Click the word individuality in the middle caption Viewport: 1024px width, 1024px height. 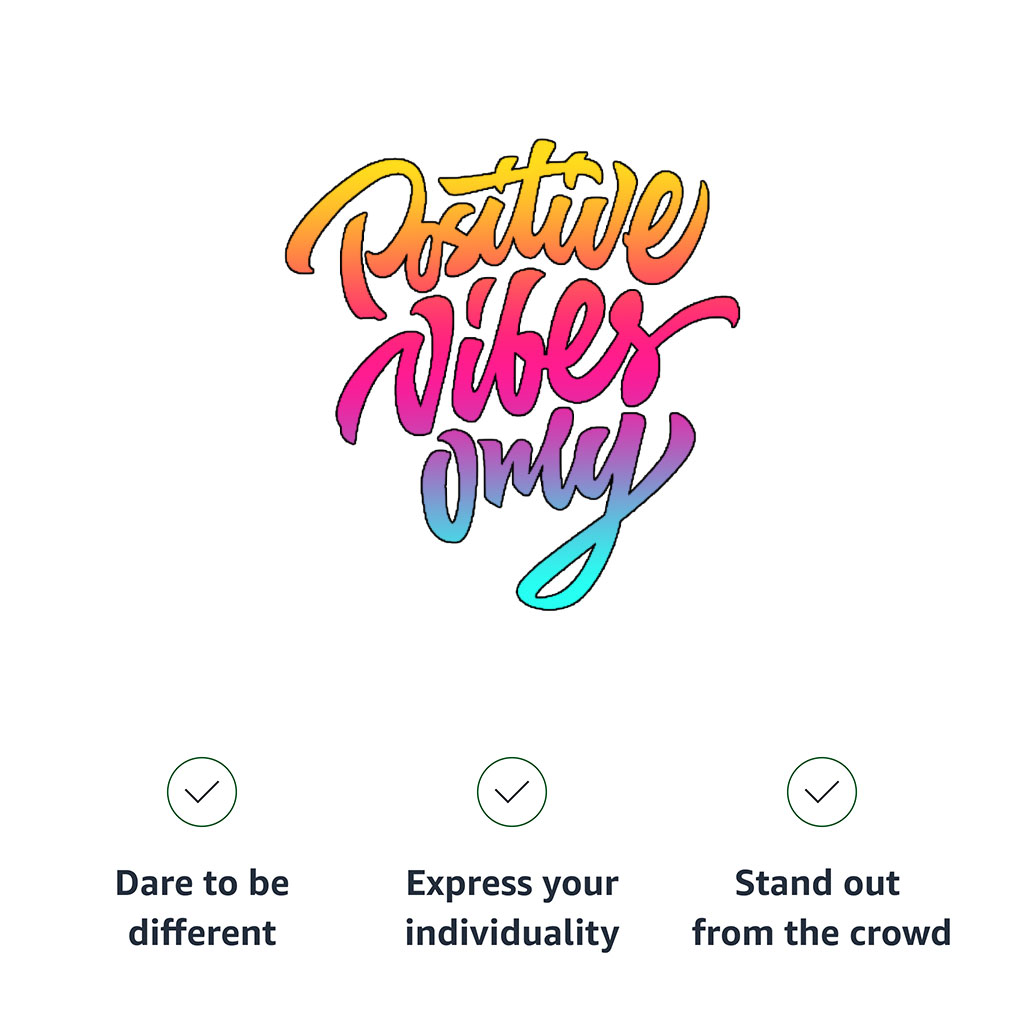coord(512,934)
